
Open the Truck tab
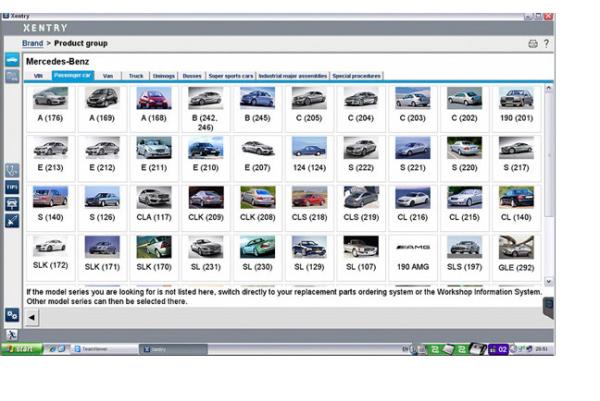coord(136,76)
